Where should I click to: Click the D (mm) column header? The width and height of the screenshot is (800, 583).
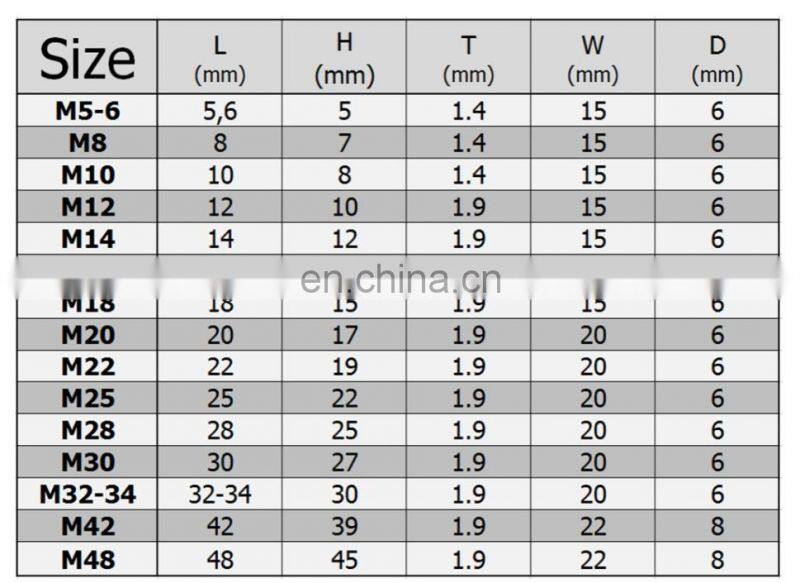coord(717,59)
